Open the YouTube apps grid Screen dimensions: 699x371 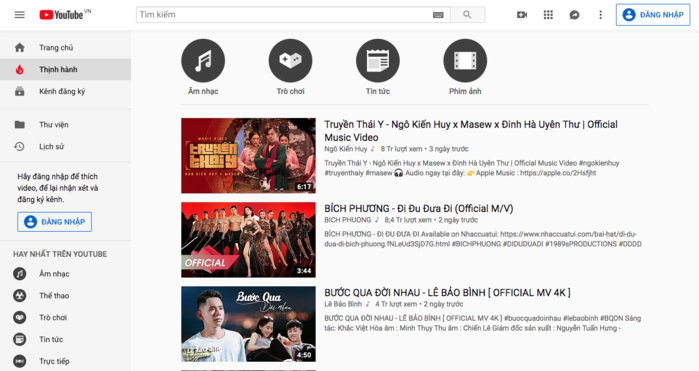pyautogui.click(x=548, y=15)
